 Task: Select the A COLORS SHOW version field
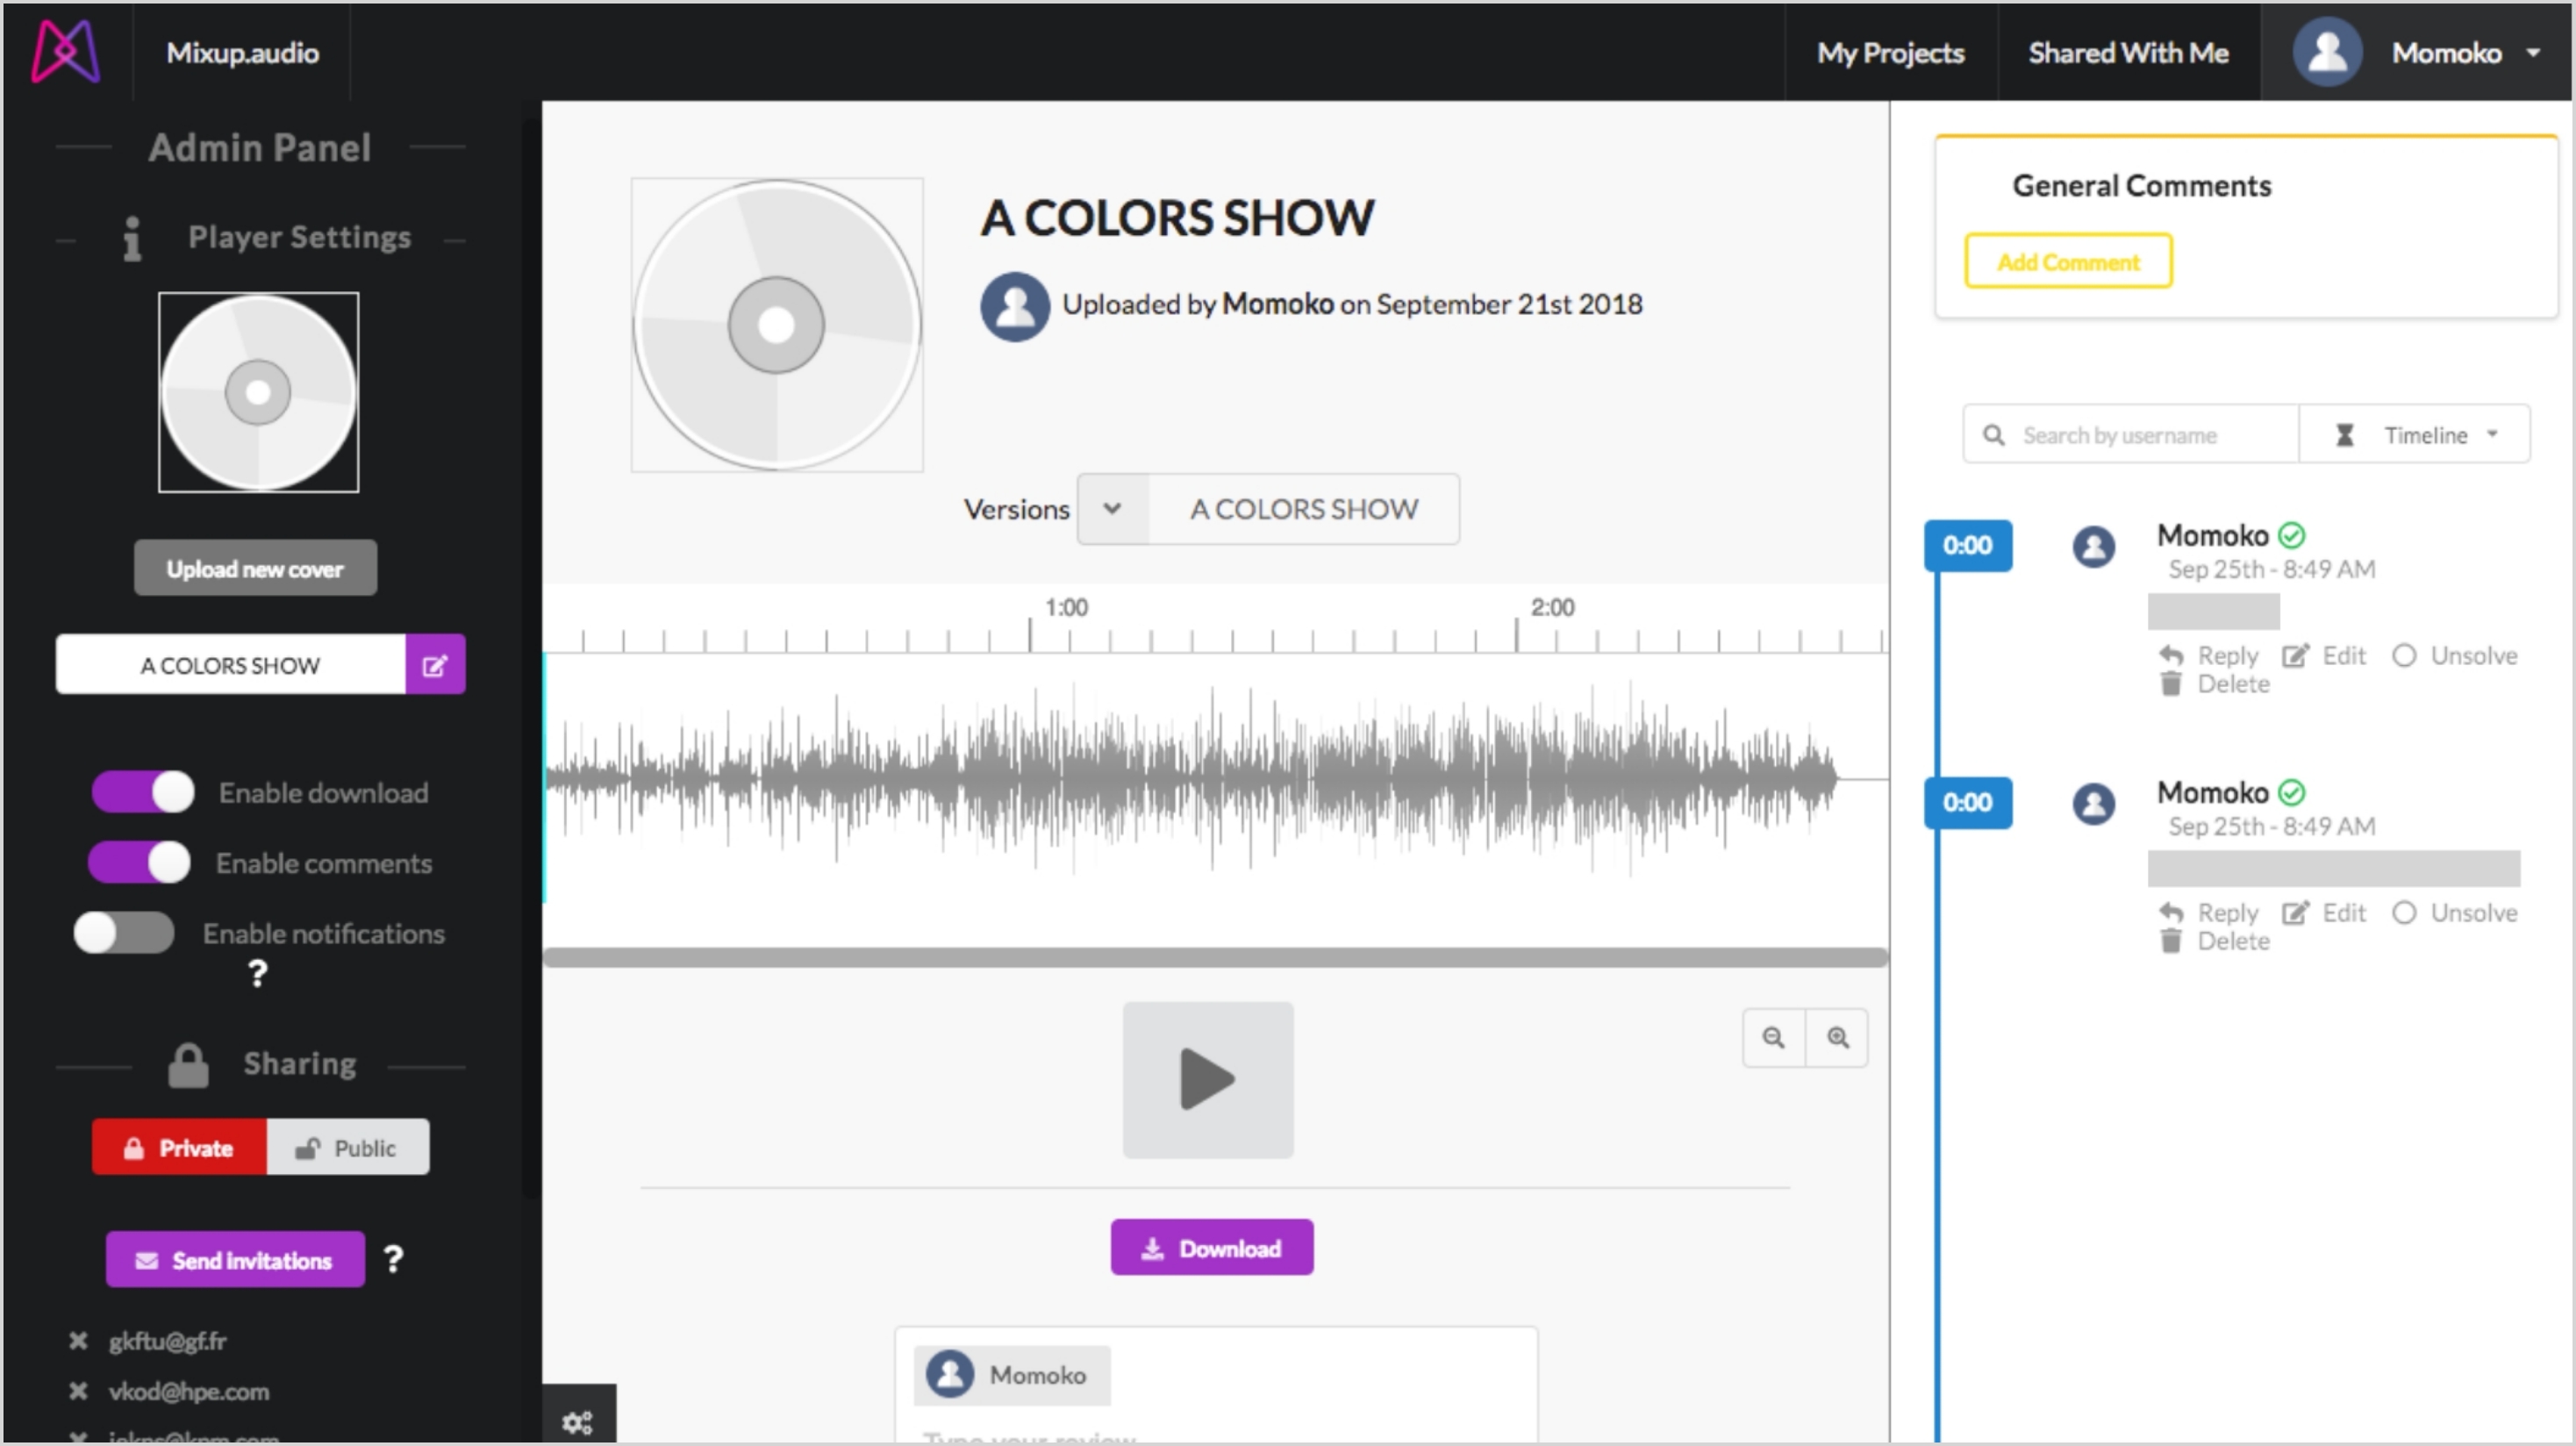pos(1303,508)
